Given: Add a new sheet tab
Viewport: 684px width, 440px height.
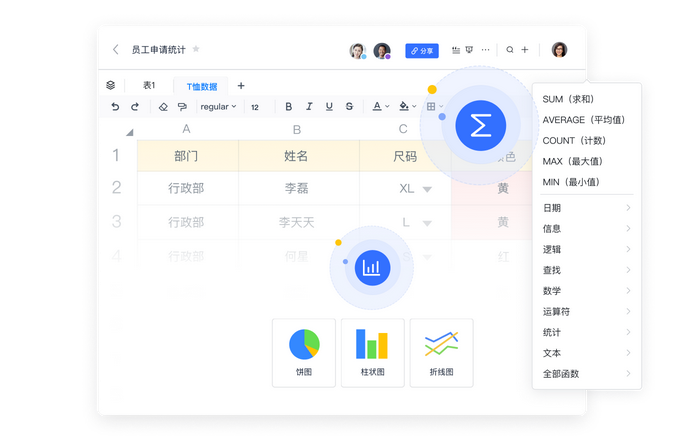Looking at the screenshot, I should (x=241, y=86).
